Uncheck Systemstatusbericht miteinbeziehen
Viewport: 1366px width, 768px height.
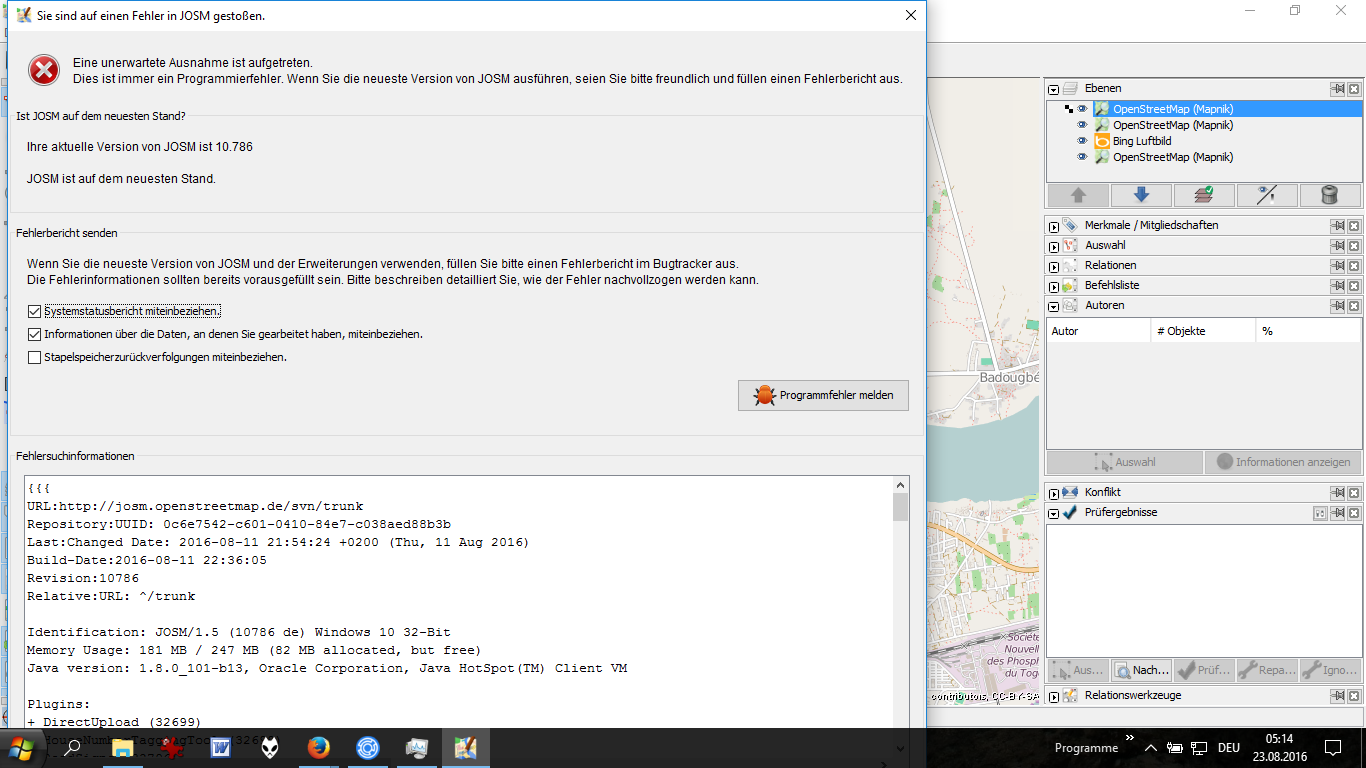coord(35,312)
